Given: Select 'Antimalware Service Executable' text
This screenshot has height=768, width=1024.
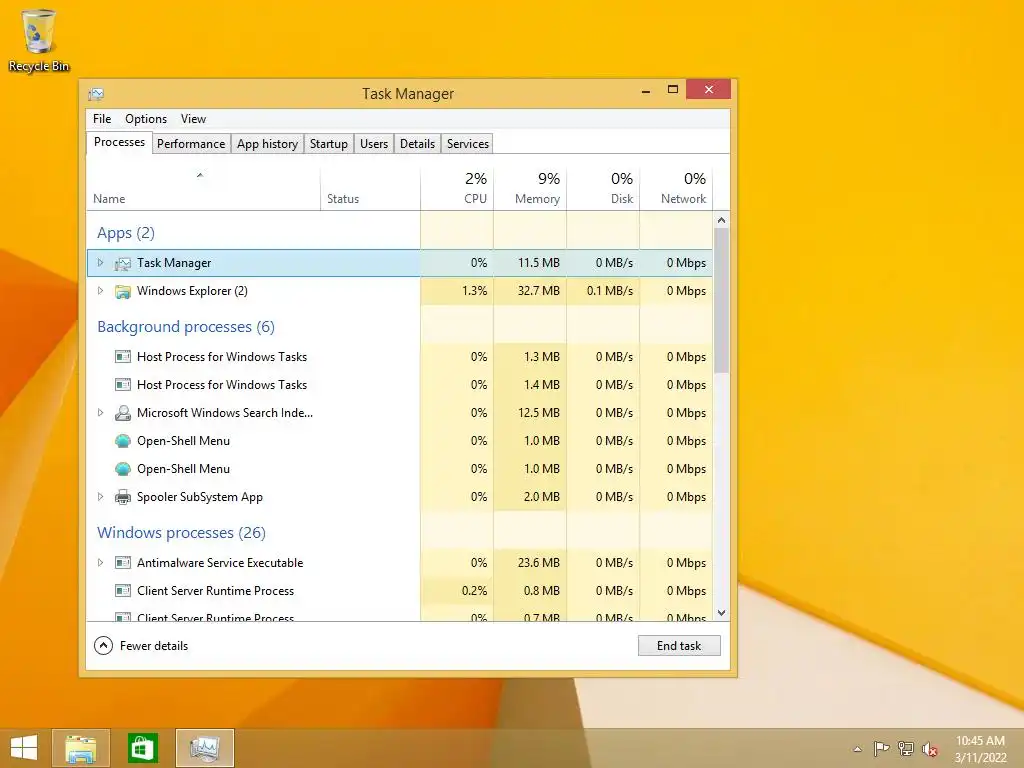Looking at the screenshot, I should tap(220, 562).
